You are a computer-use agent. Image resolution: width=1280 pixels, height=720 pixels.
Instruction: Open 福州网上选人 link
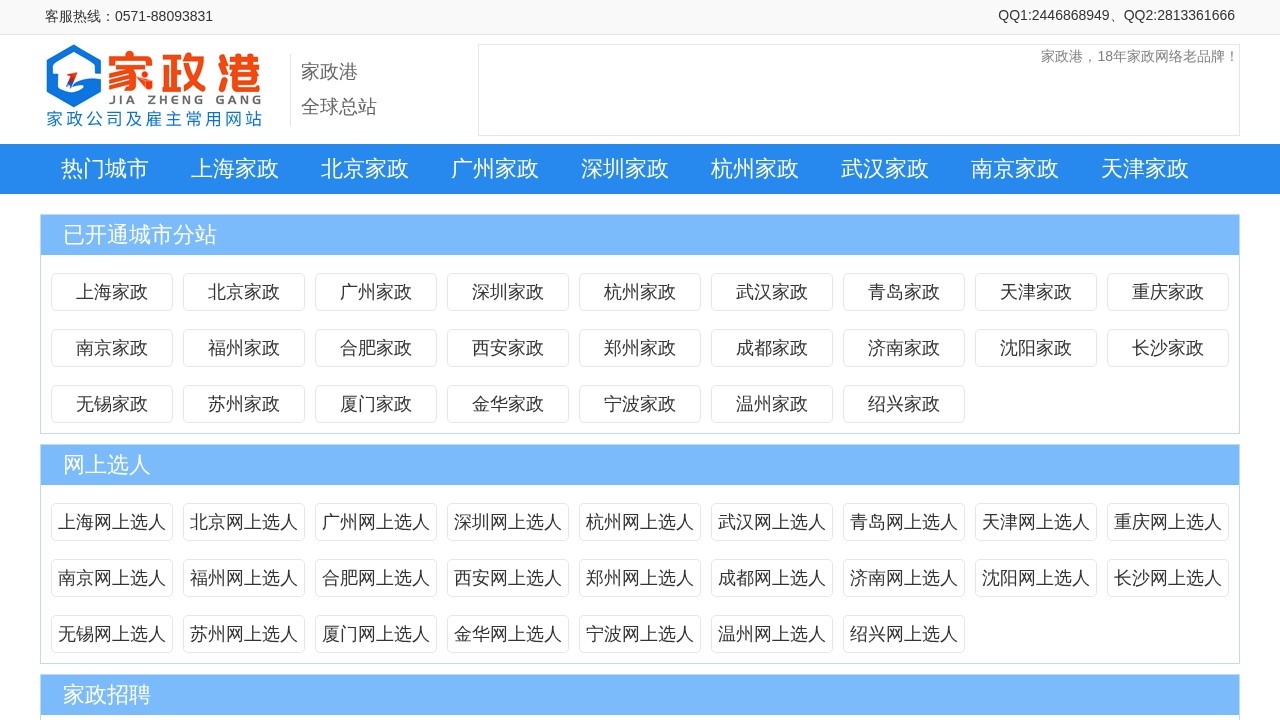point(244,578)
